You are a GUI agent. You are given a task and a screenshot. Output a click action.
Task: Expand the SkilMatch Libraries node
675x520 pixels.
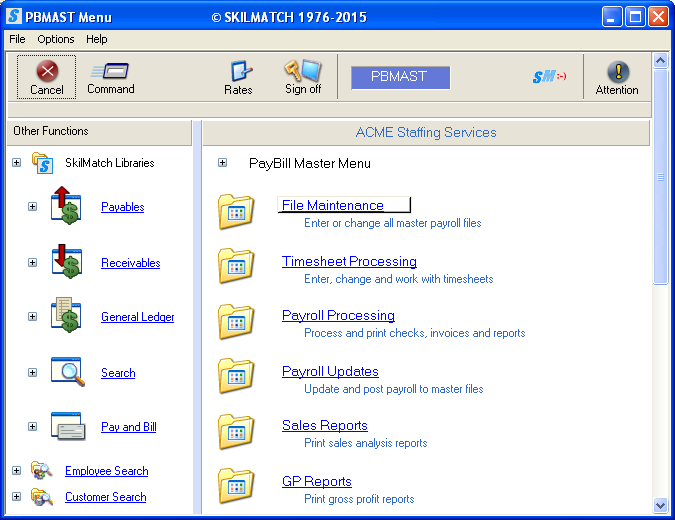(x=16, y=163)
